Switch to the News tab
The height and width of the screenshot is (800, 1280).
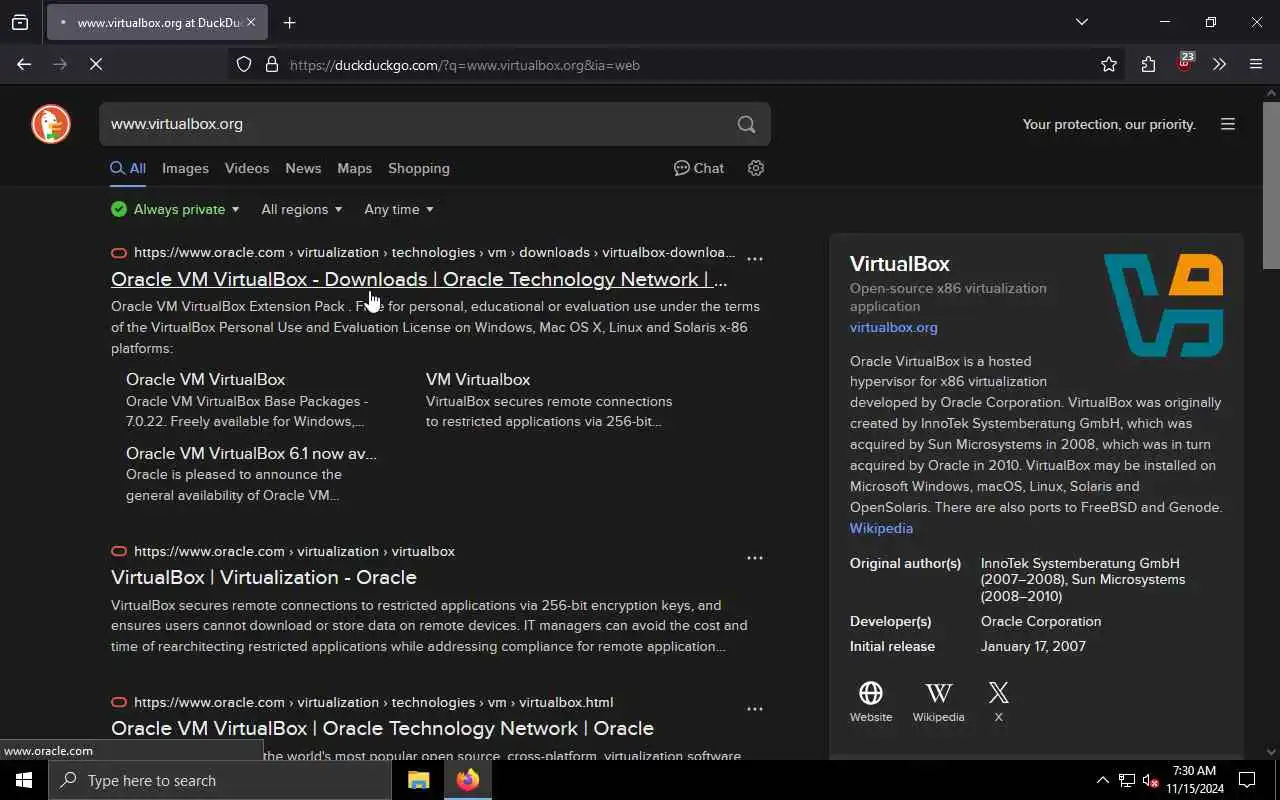303,168
